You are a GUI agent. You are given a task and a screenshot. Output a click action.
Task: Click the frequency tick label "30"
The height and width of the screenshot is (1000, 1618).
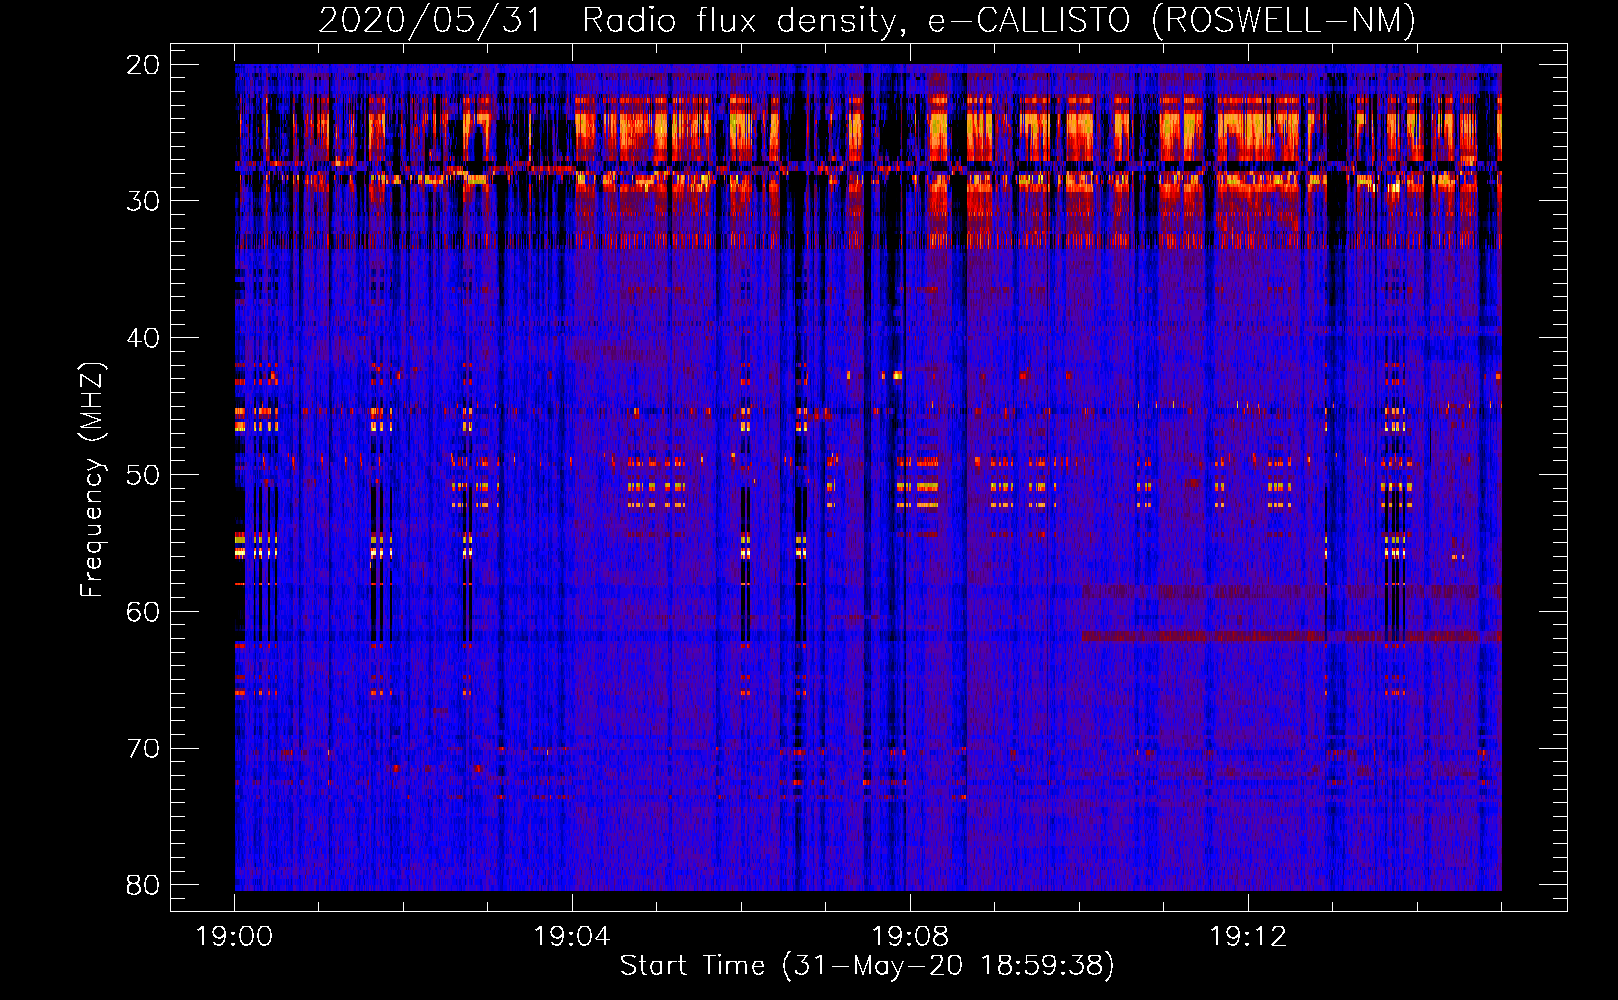click(x=144, y=201)
